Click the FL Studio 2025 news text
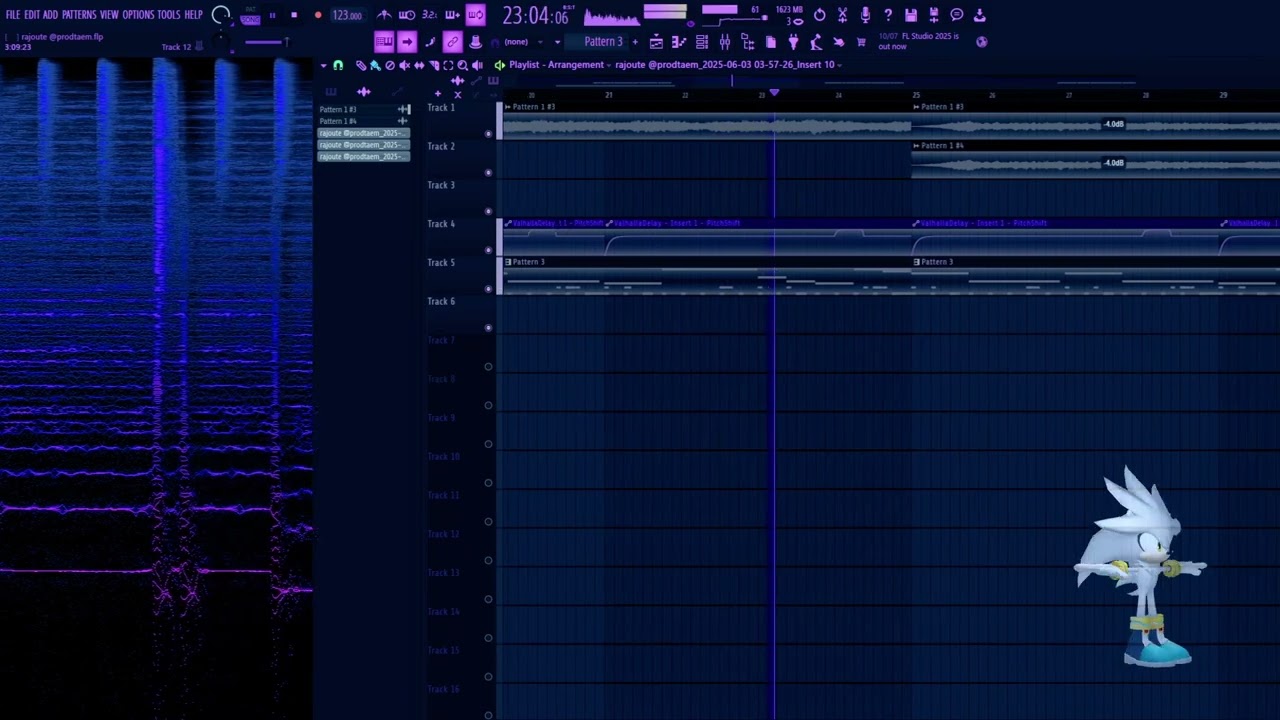The width and height of the screenshot is (1280, 720). tap(919, 41)
